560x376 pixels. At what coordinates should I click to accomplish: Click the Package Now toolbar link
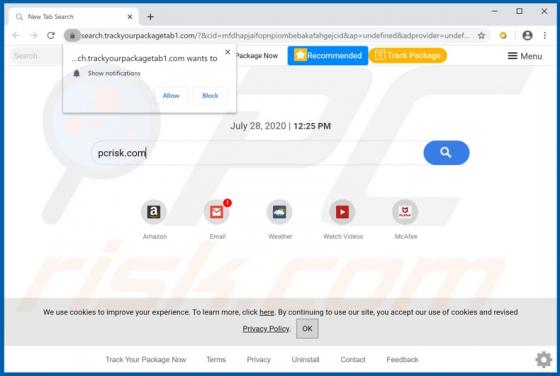(257, 56)
